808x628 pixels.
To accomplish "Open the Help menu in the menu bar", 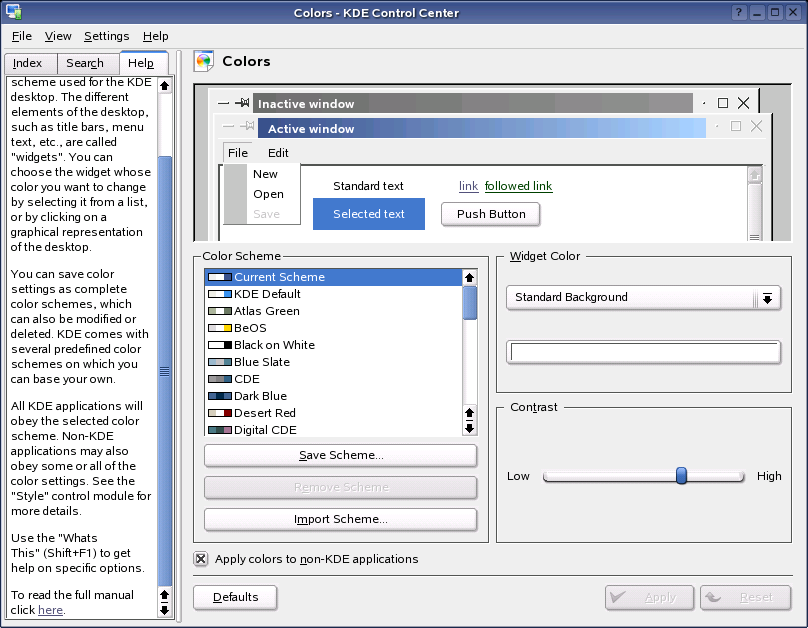I will [156, 36].
